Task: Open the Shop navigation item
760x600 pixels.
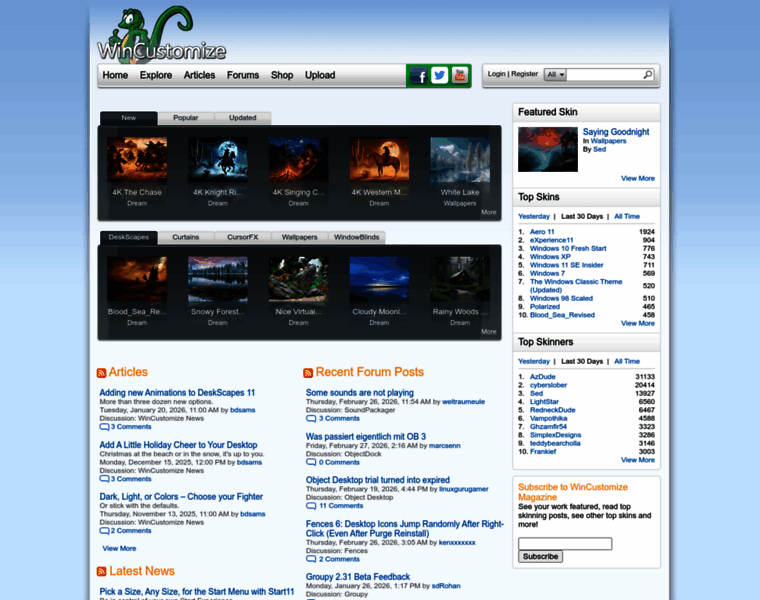Action: click(x=282, y=75)
